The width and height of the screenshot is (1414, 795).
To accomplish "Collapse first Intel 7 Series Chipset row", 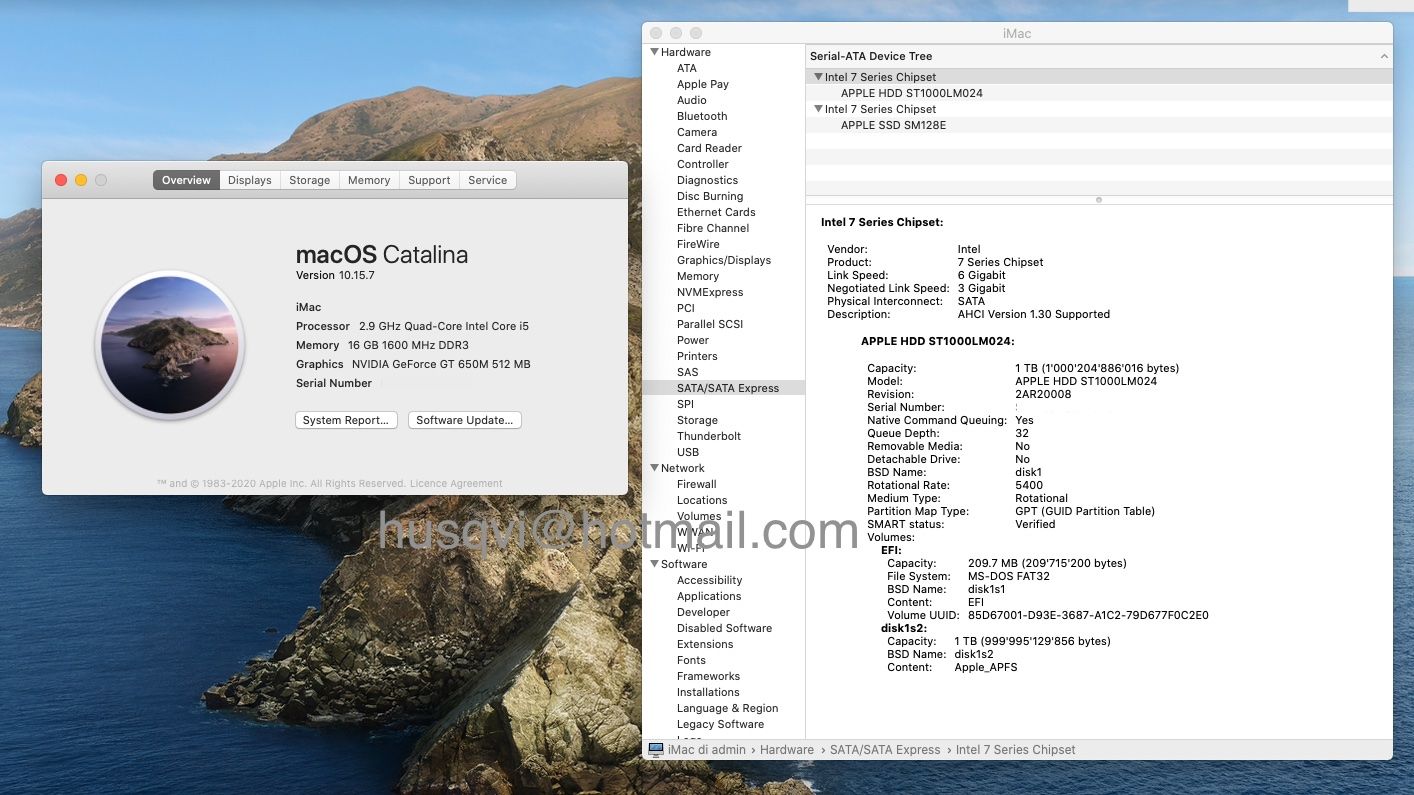I will [x=818, y=77].
